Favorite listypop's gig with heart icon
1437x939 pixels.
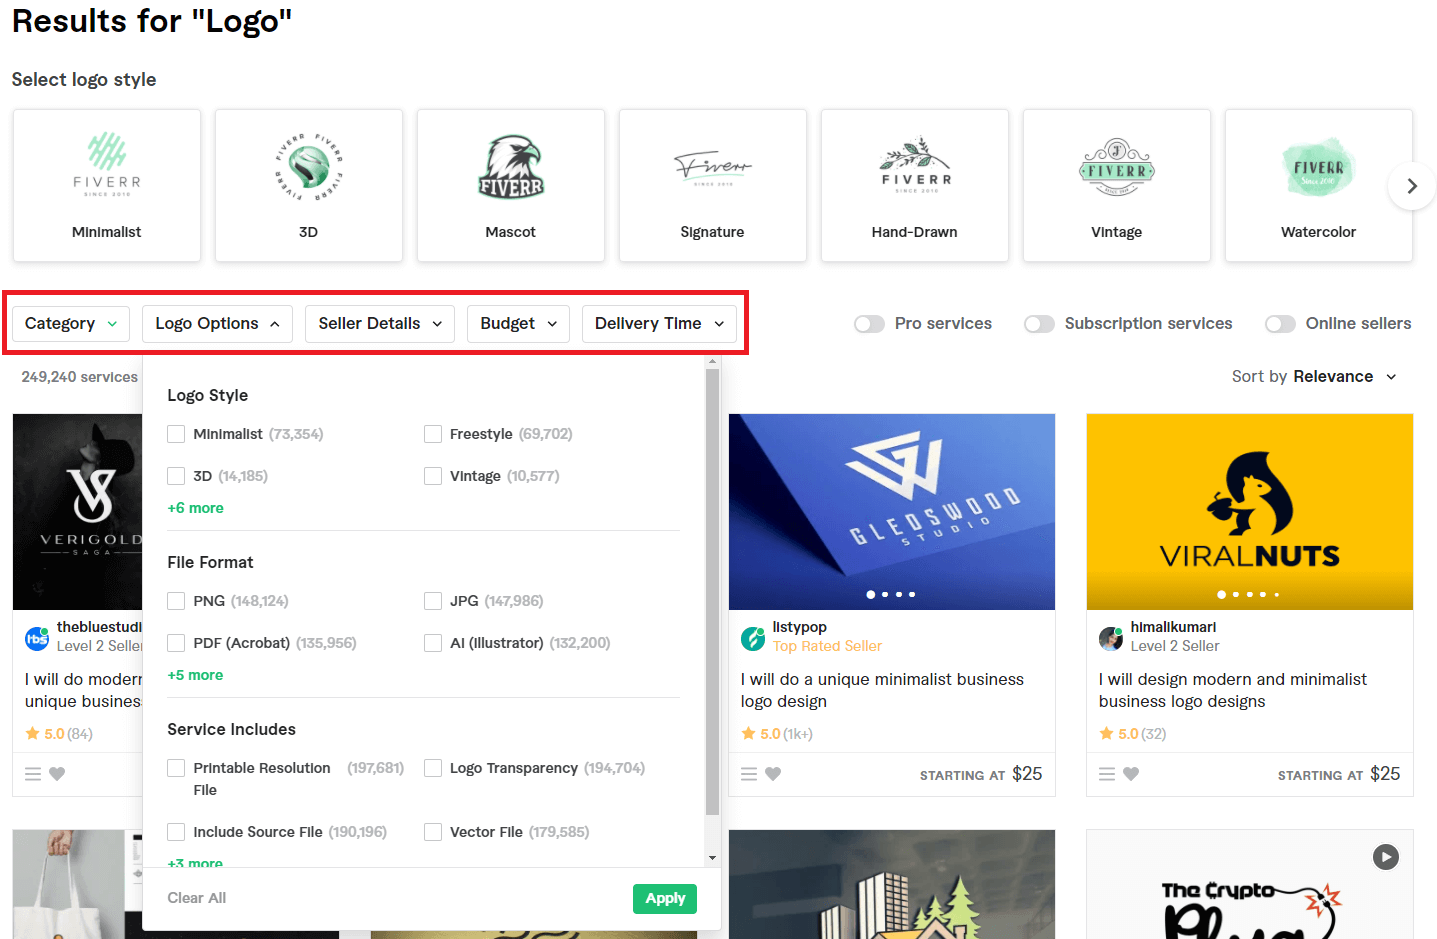(x=773, y=774)
